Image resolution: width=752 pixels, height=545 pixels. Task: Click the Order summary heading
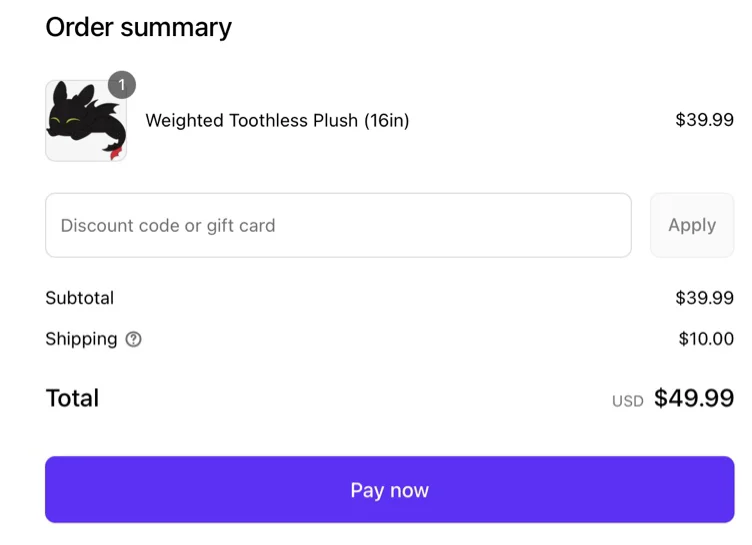(138, 27)
